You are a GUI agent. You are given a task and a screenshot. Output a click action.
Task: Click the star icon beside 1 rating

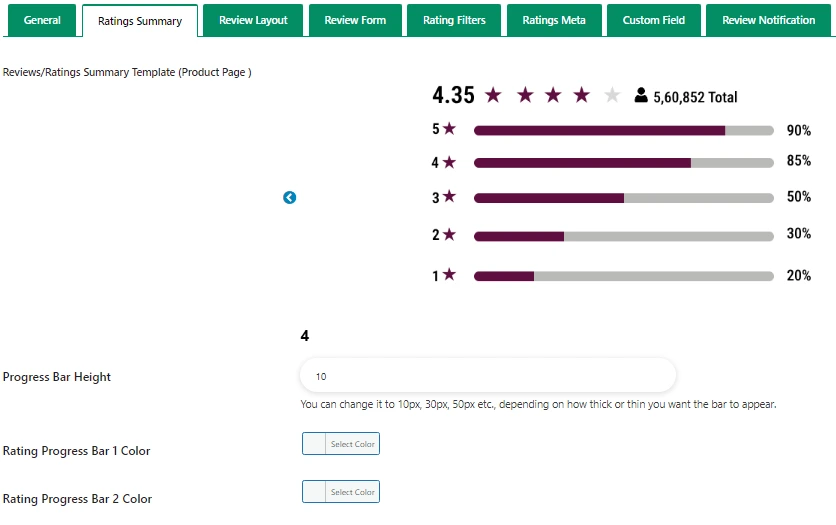449,275
